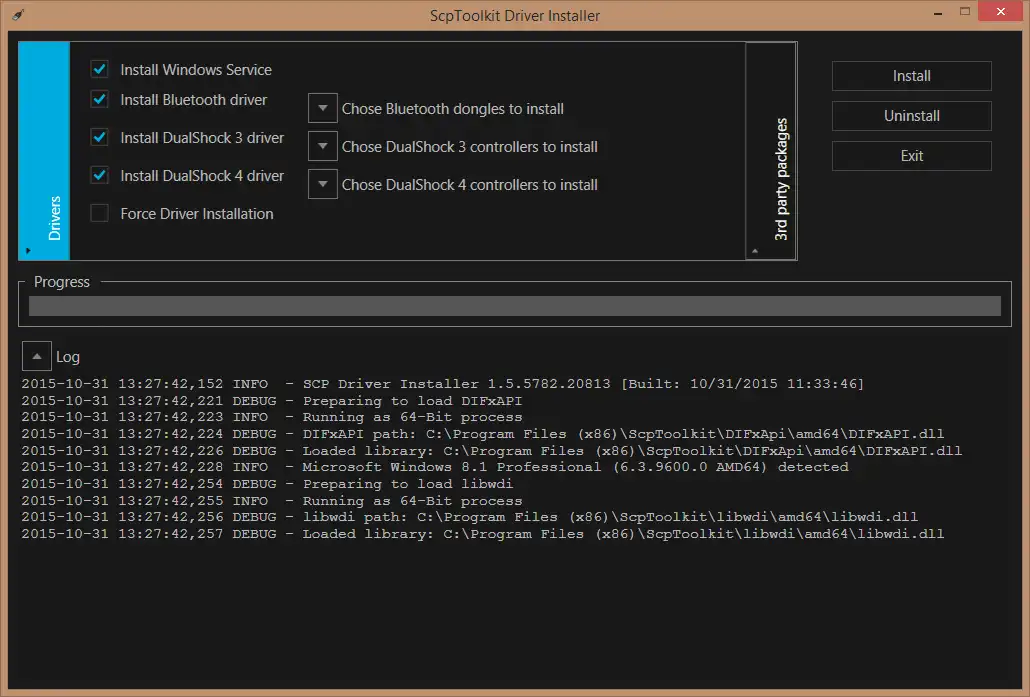Uncheck Install DualShock 3 driver
Viewport: 1030px width, 697px height.
tap(99, 138)
